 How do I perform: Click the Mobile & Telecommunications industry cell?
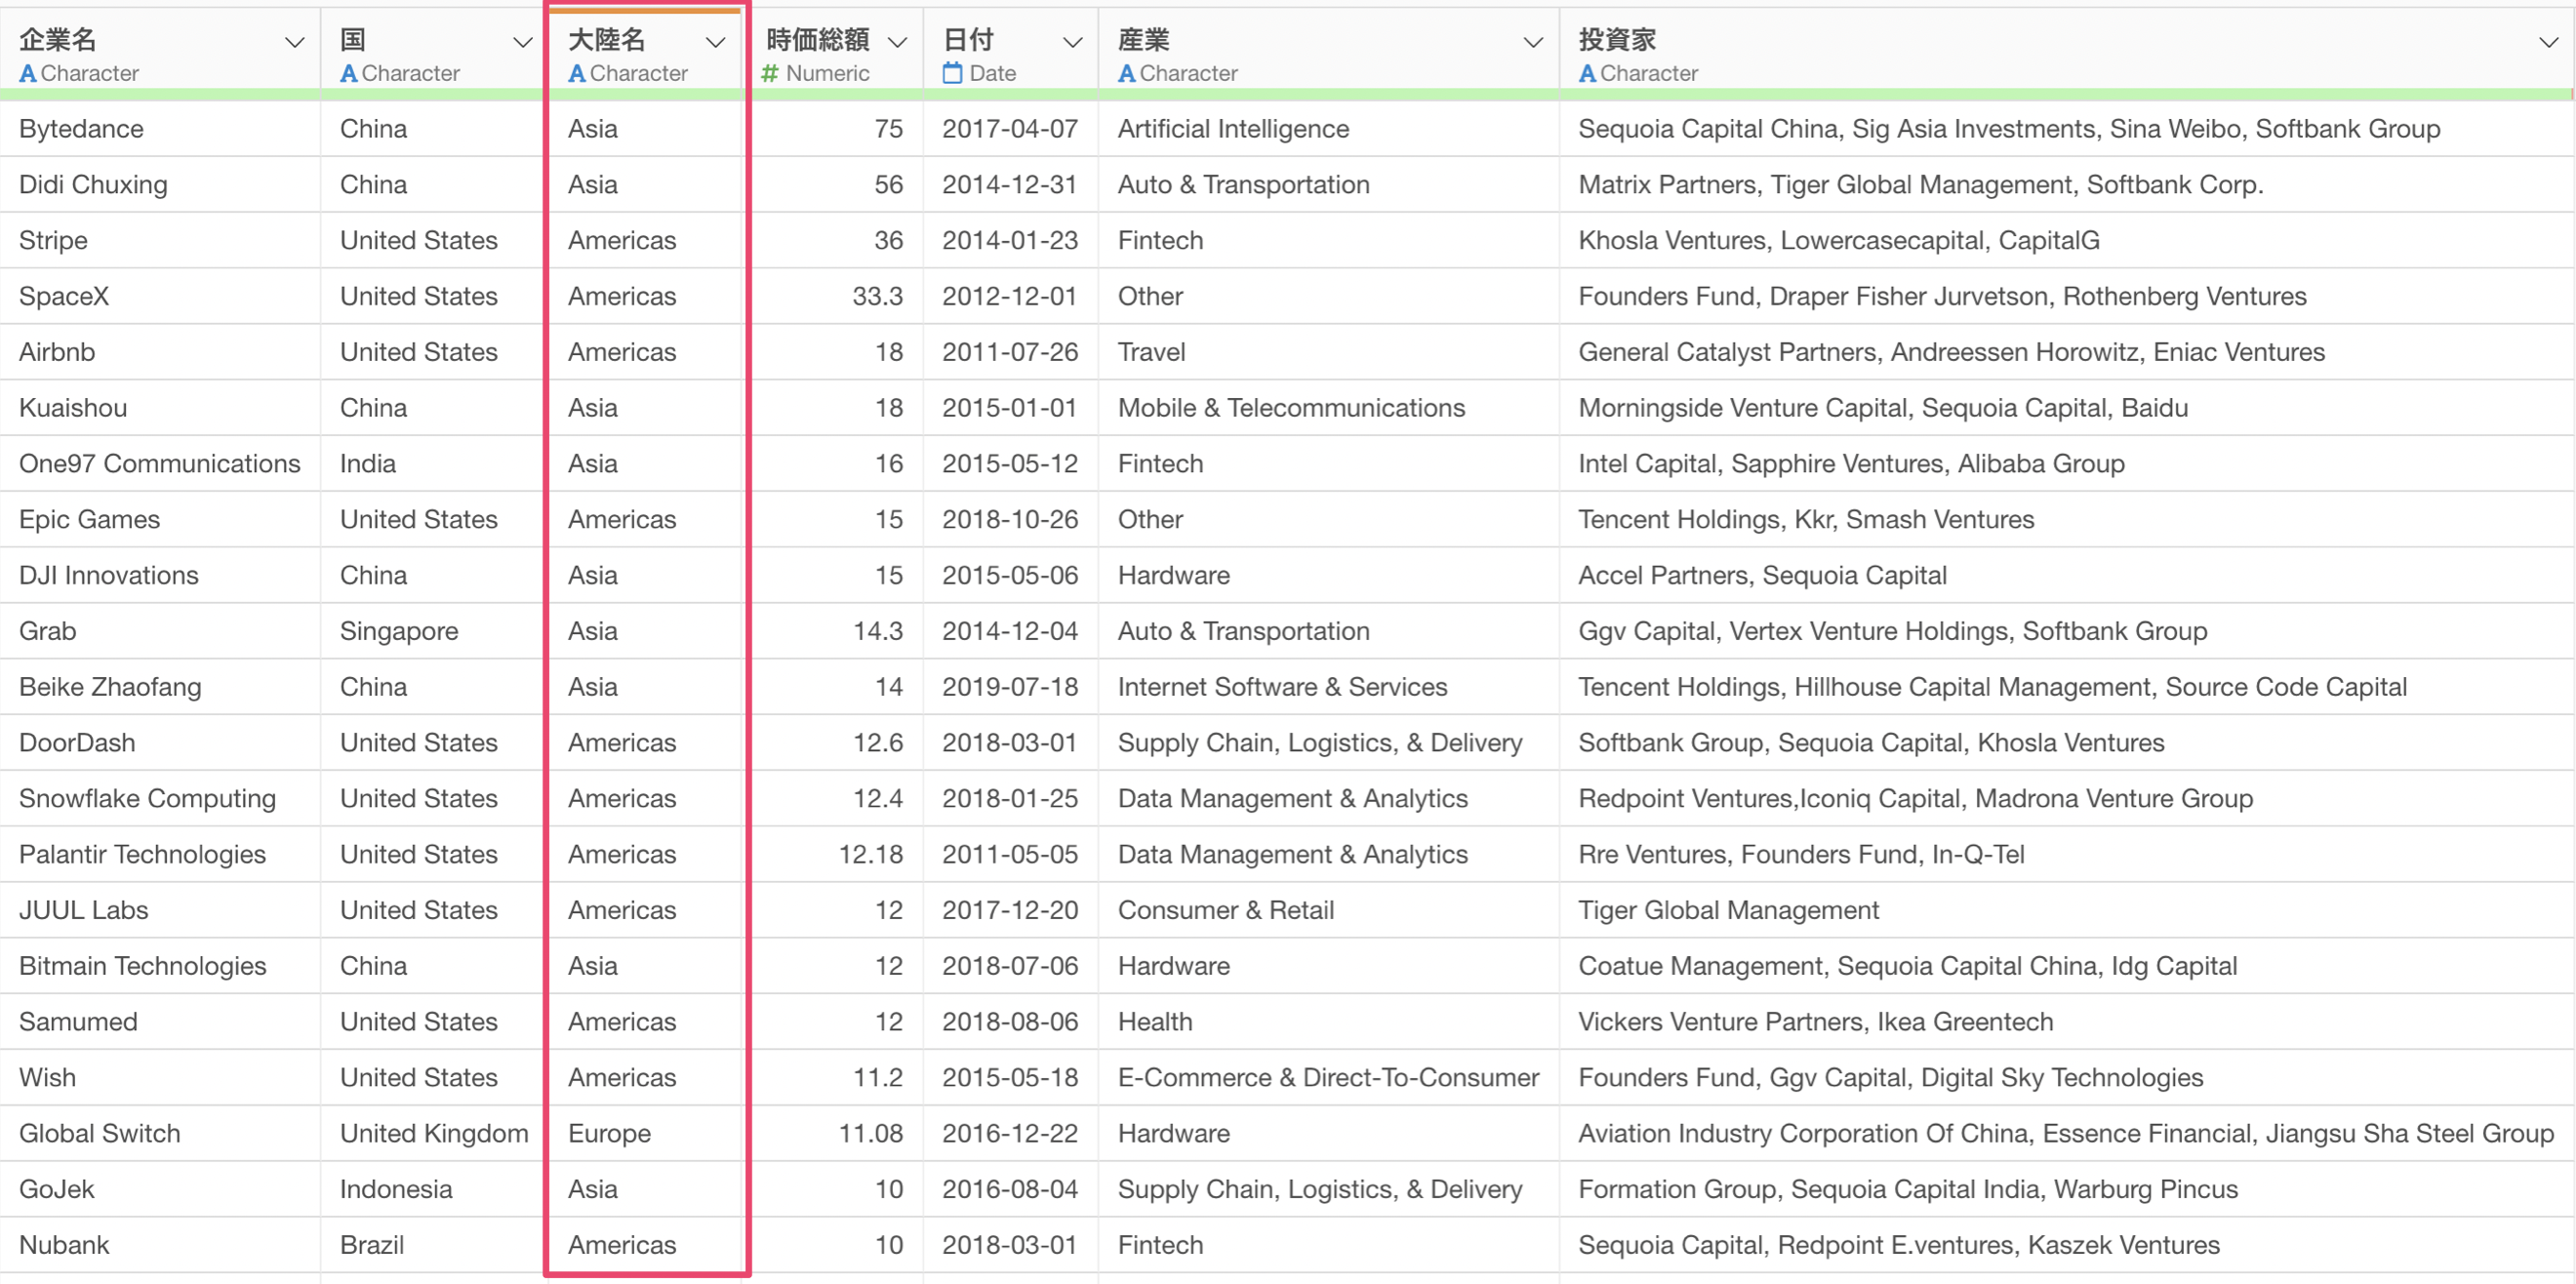tap(1329, 409)
